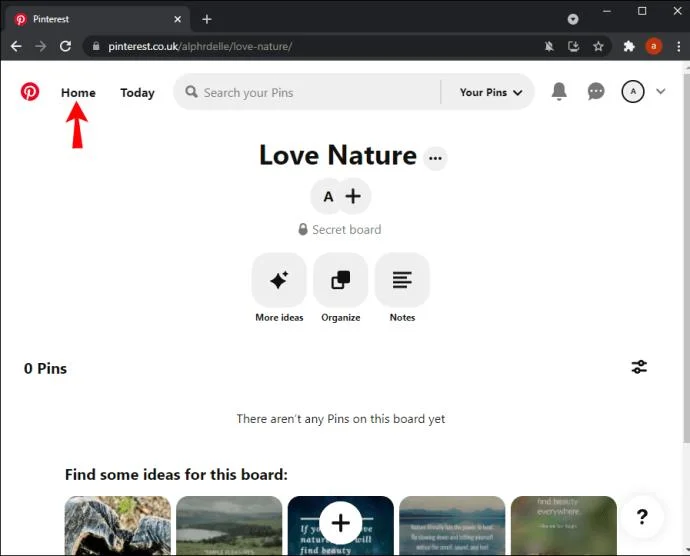Click the Love Nature board title

(338, 155)
